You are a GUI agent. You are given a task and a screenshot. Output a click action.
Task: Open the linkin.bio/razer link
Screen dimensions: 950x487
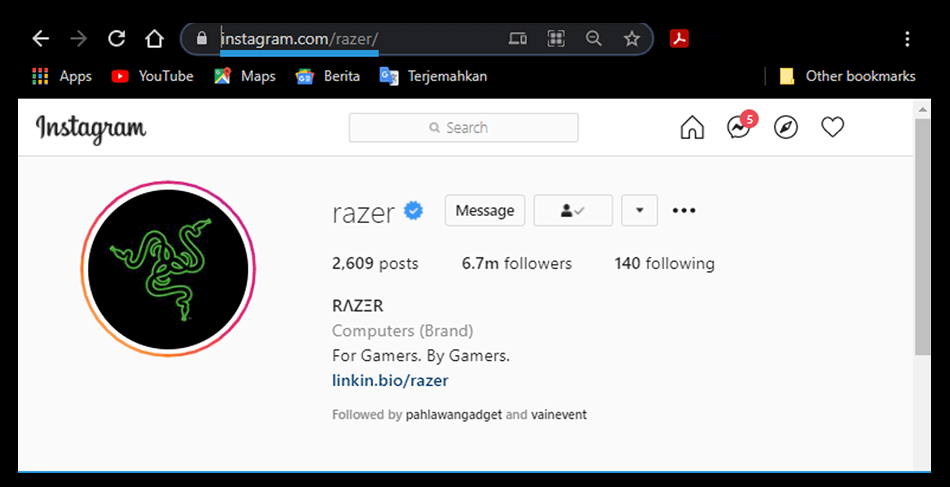point(390,380)
